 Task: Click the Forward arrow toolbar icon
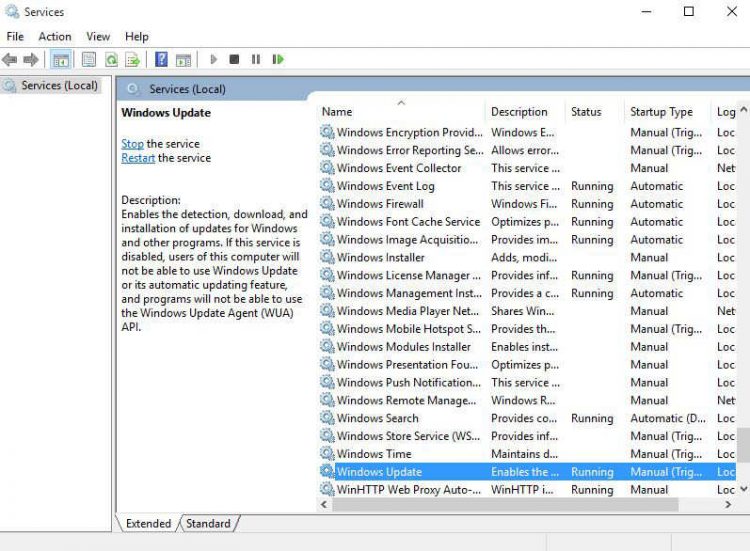pyautogui.click(x=31, y=60)
